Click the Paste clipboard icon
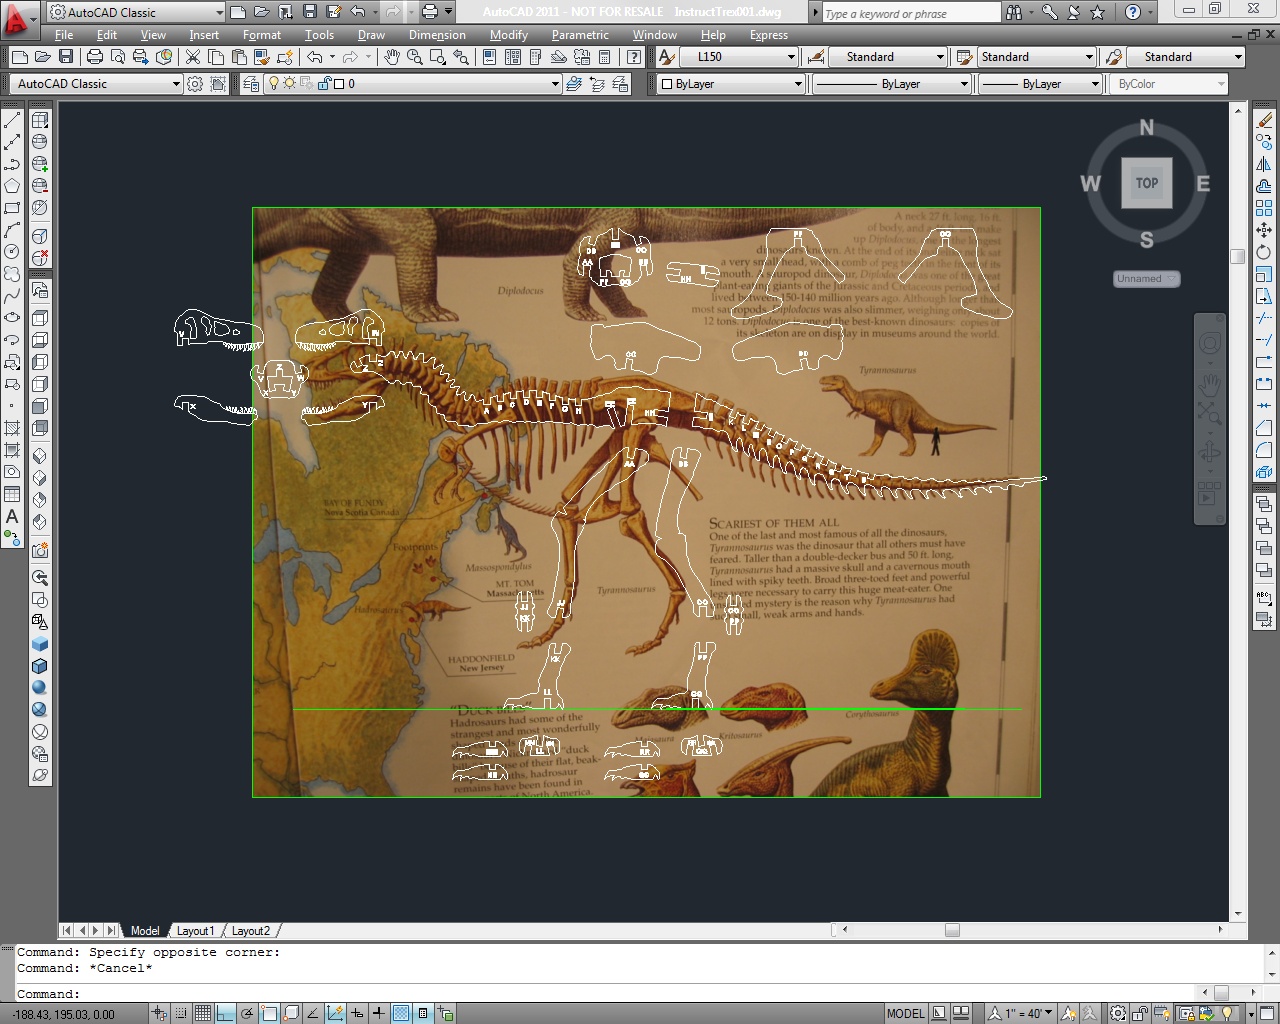Viewport: 1280px width, 1024px height. pos(239,57)
